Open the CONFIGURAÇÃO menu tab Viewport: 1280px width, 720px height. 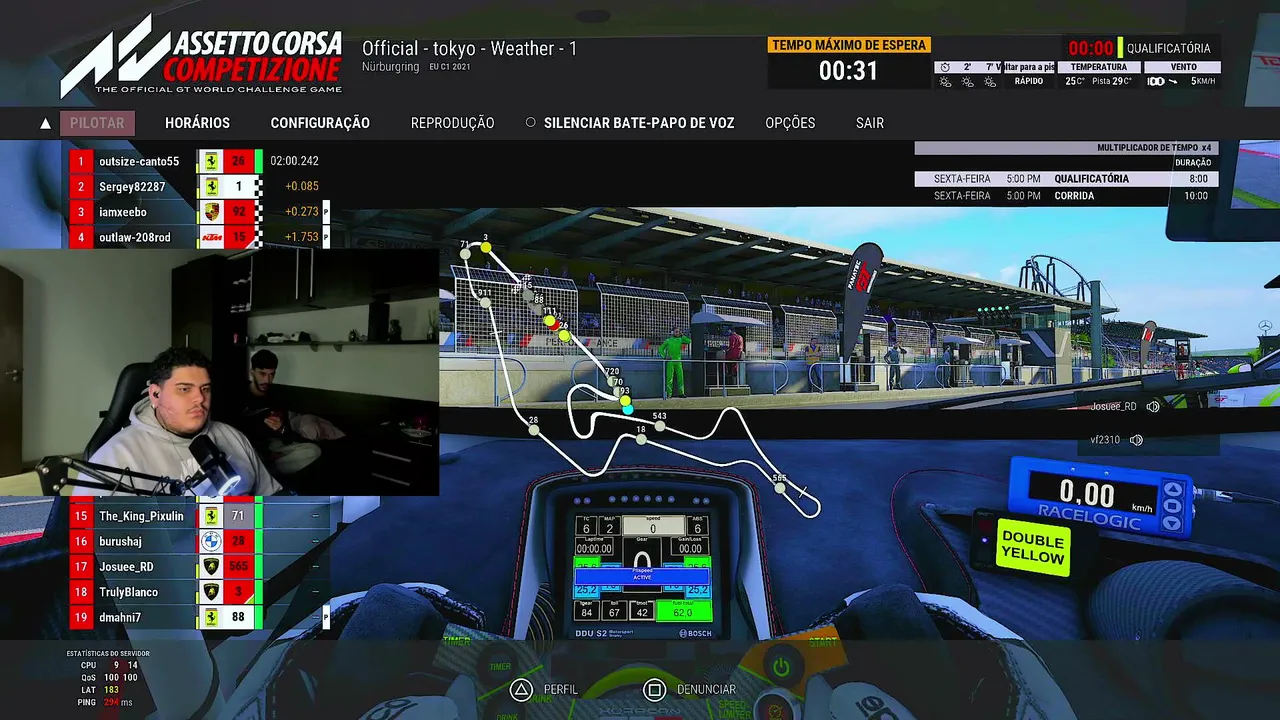coord(320,123)
